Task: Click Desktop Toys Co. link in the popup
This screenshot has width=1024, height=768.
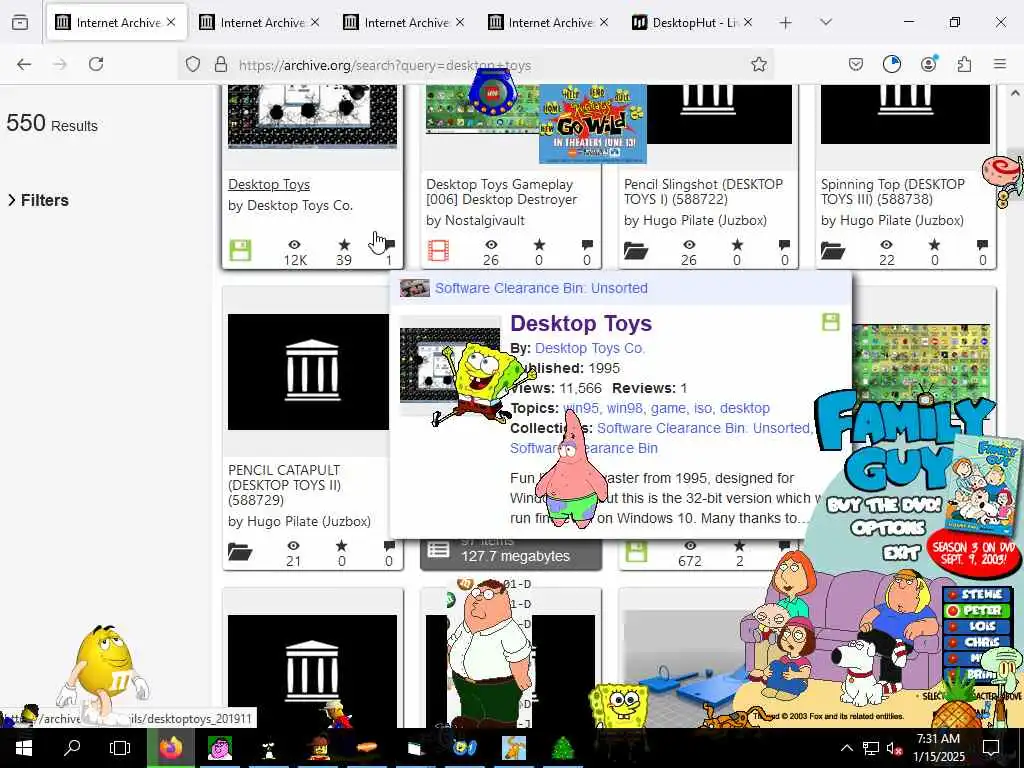Action: click(x=590, y=348)
